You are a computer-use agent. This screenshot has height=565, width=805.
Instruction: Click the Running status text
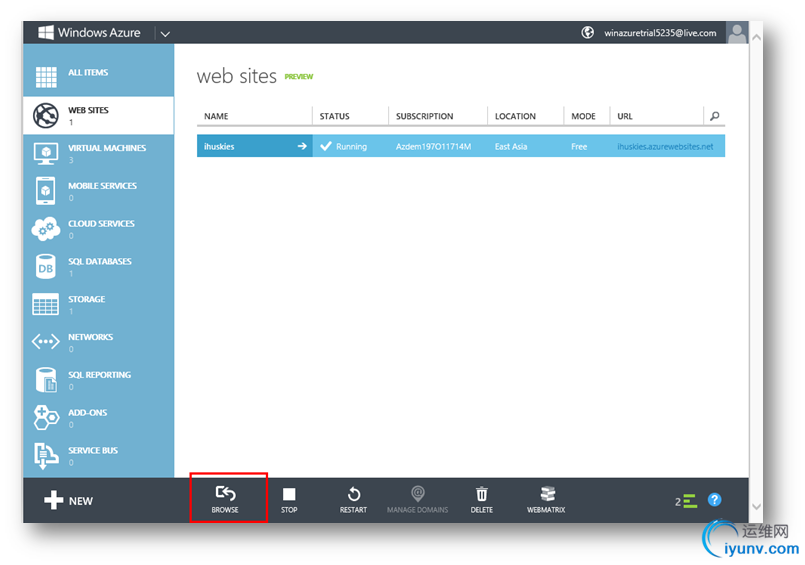tap(351, 147)
